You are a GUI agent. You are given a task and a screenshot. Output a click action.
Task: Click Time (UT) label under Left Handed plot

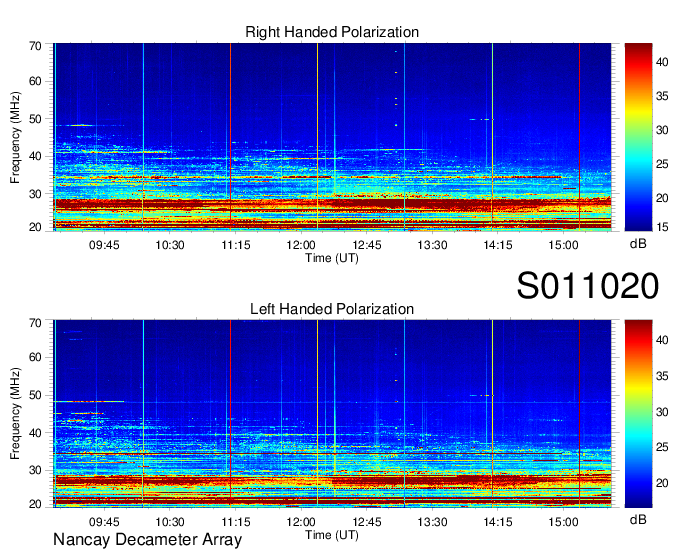pos(332,535)
